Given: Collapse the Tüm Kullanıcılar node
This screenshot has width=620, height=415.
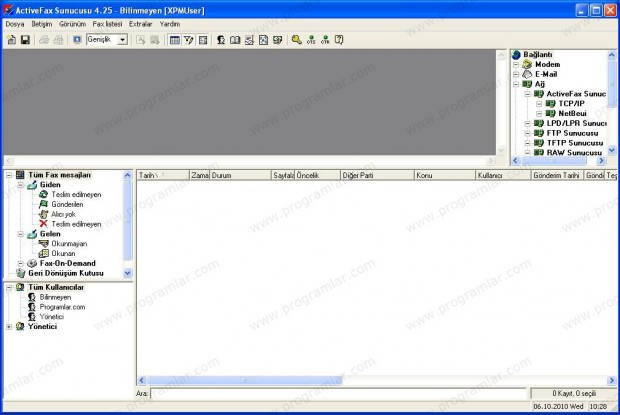Looking at the screenshot, I should (x=9, y=287).
